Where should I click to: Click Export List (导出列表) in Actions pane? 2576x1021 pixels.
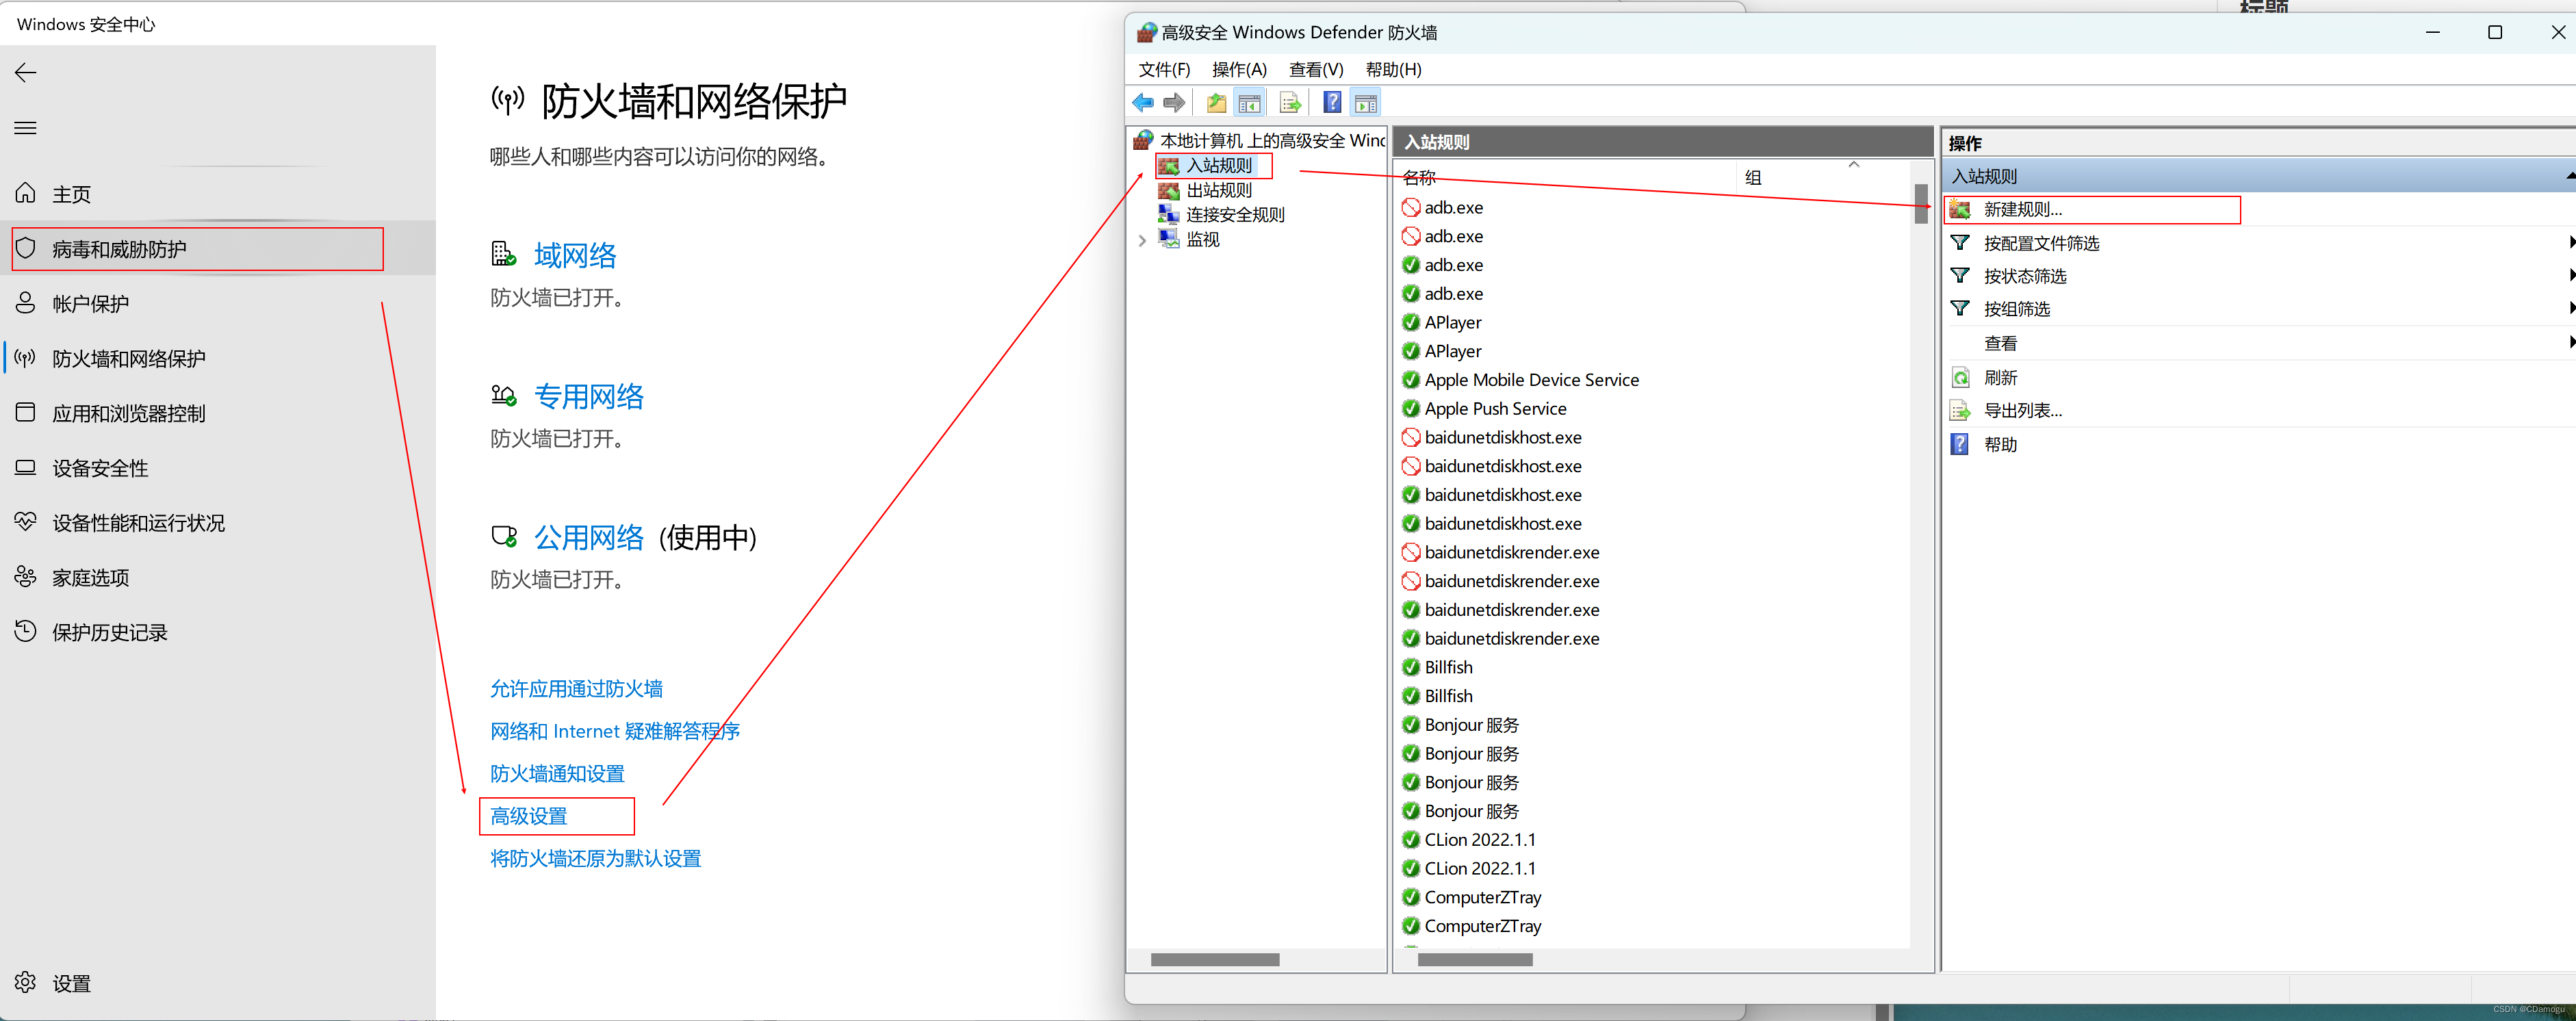pyautogui.click(x=2022, y=411)
